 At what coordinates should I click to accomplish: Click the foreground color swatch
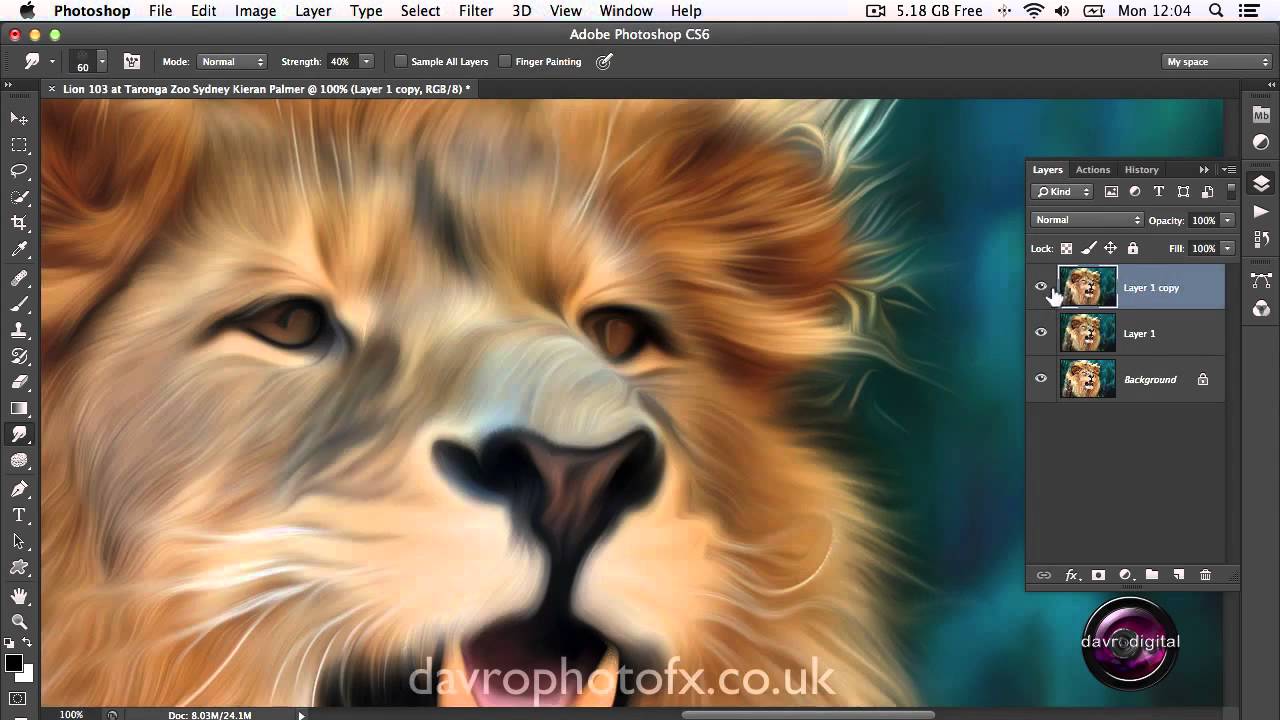coord(14,663)
